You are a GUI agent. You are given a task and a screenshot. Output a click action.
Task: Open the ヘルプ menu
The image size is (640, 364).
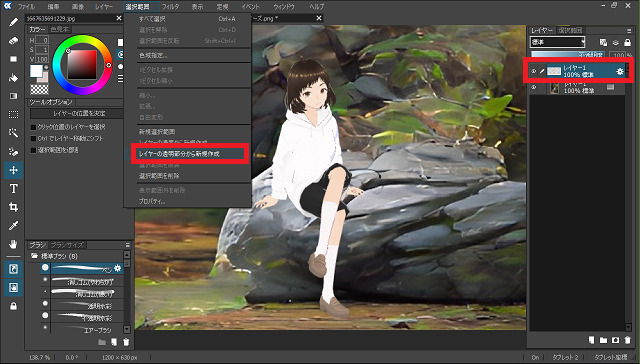(x=317, y=7)
